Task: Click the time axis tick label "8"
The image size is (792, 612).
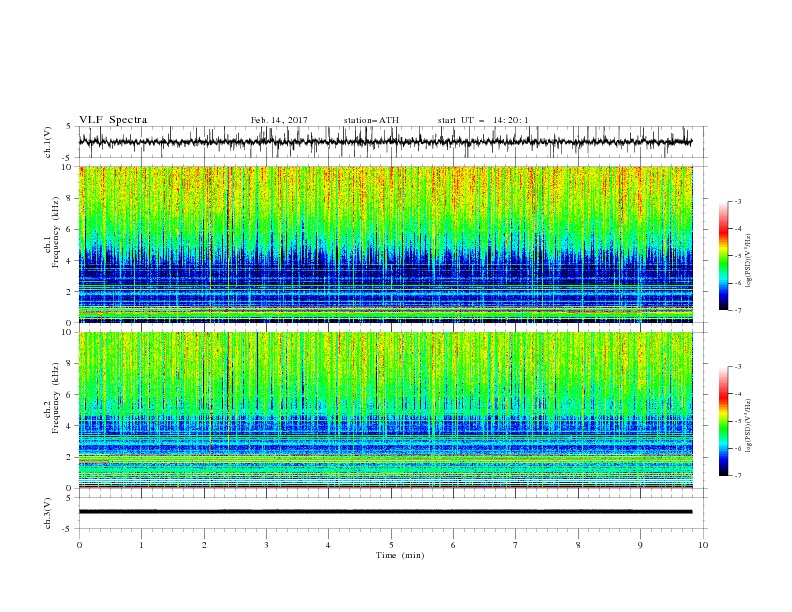Action: click(578, 545)
